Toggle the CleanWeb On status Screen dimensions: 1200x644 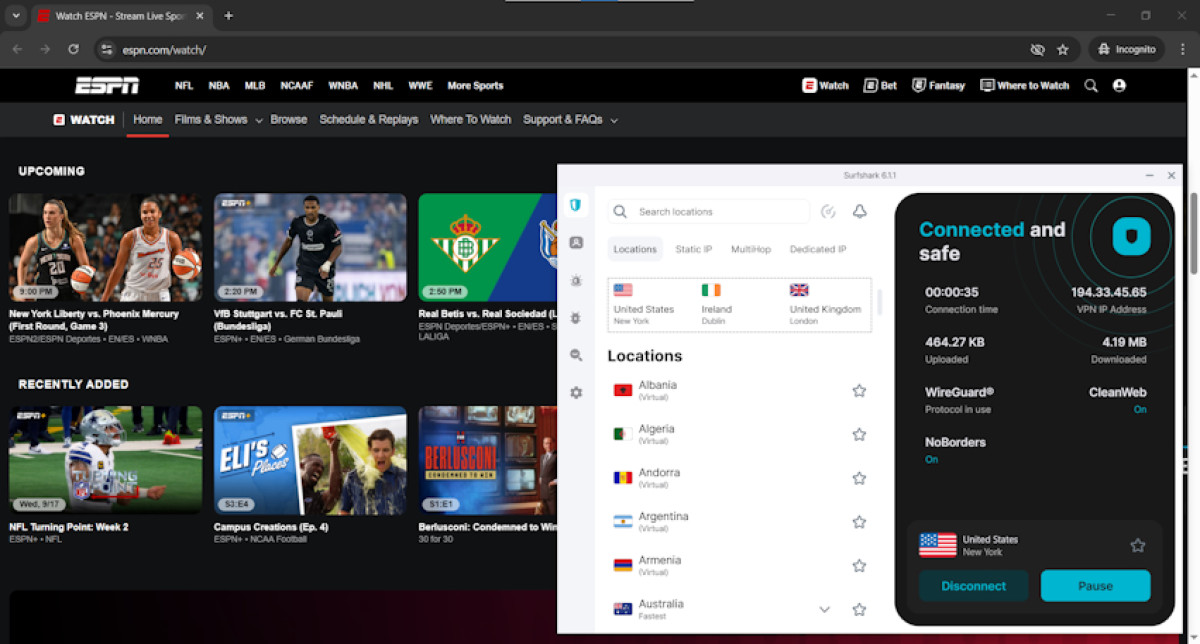click(1140, 410)
